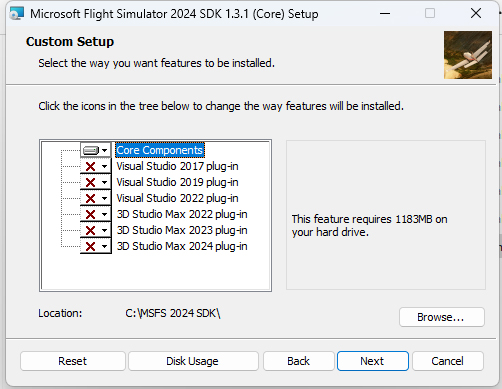Open Visual Studio 2022 plug-in feature dropdown
This screenshot has width=502, height=389.
(x=95, y=198)
